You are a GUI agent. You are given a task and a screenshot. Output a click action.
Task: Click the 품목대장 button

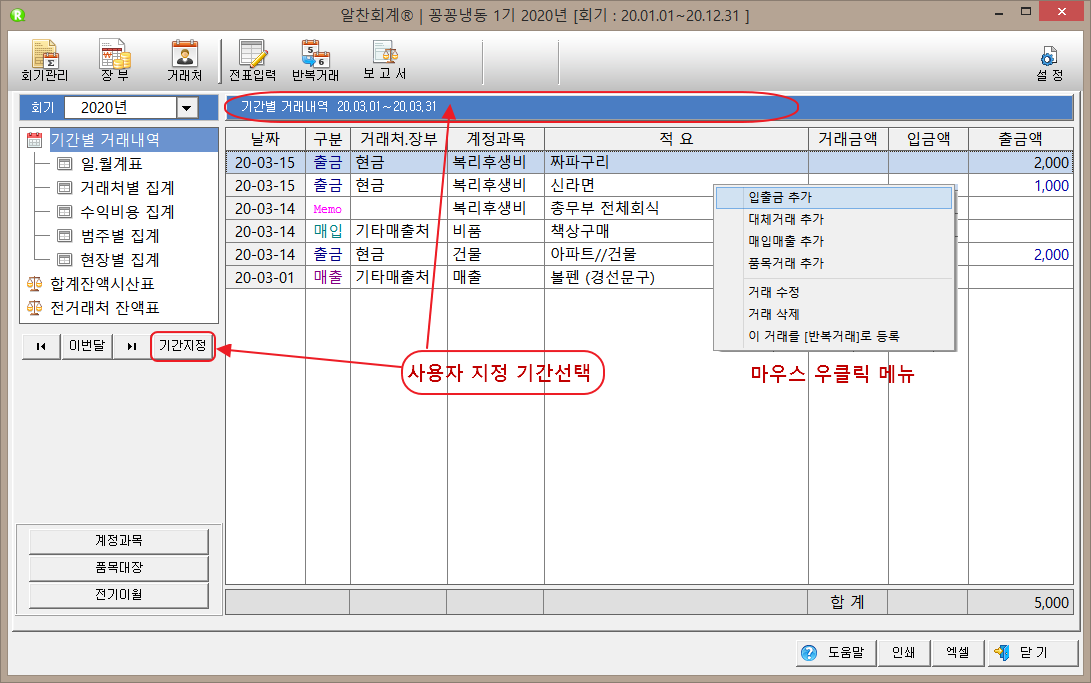tap(119, 568)
